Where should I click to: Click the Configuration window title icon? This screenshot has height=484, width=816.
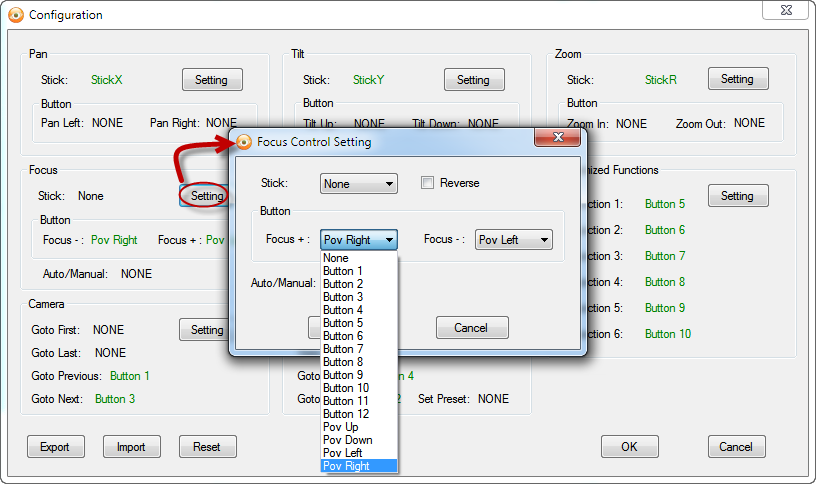pyautogui.click(x=16, y=15)
